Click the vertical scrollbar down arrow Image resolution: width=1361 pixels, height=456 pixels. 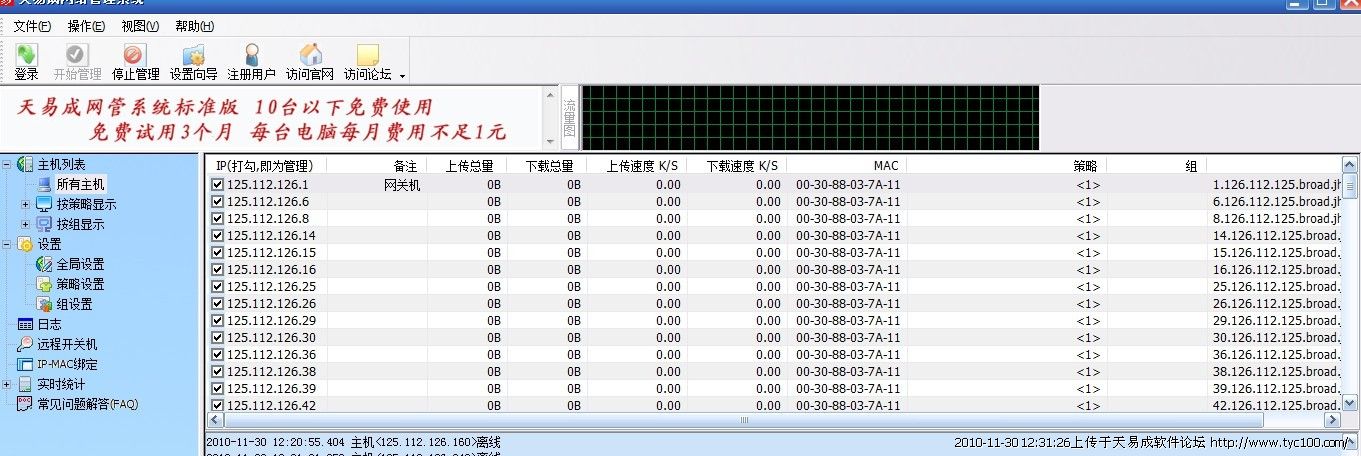1349,403
